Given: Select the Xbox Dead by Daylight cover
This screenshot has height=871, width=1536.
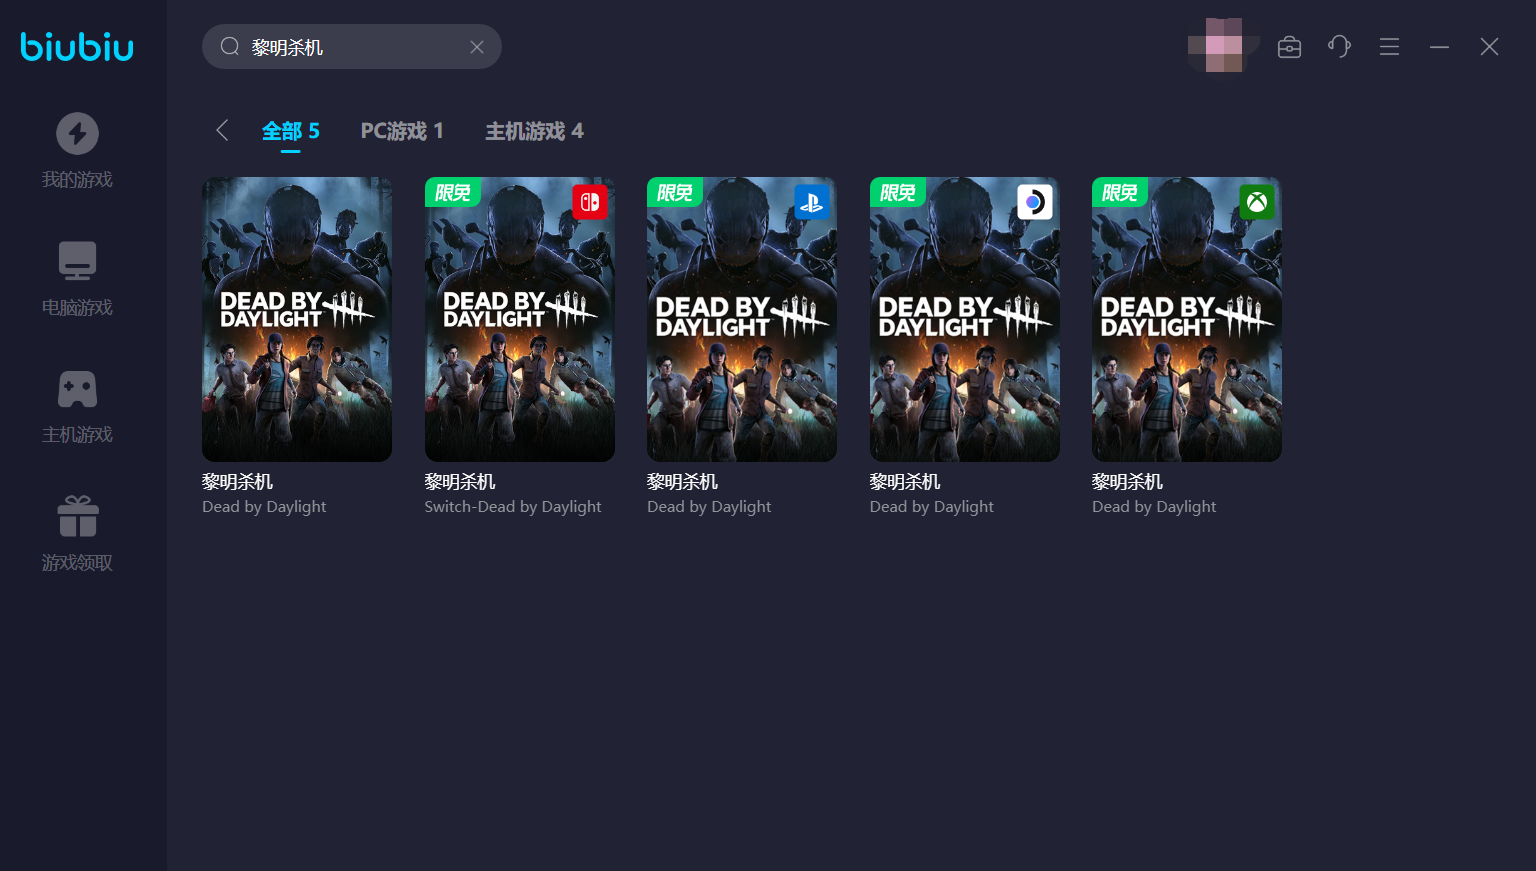Looking at the screenshot, I should coord(1186,319).
